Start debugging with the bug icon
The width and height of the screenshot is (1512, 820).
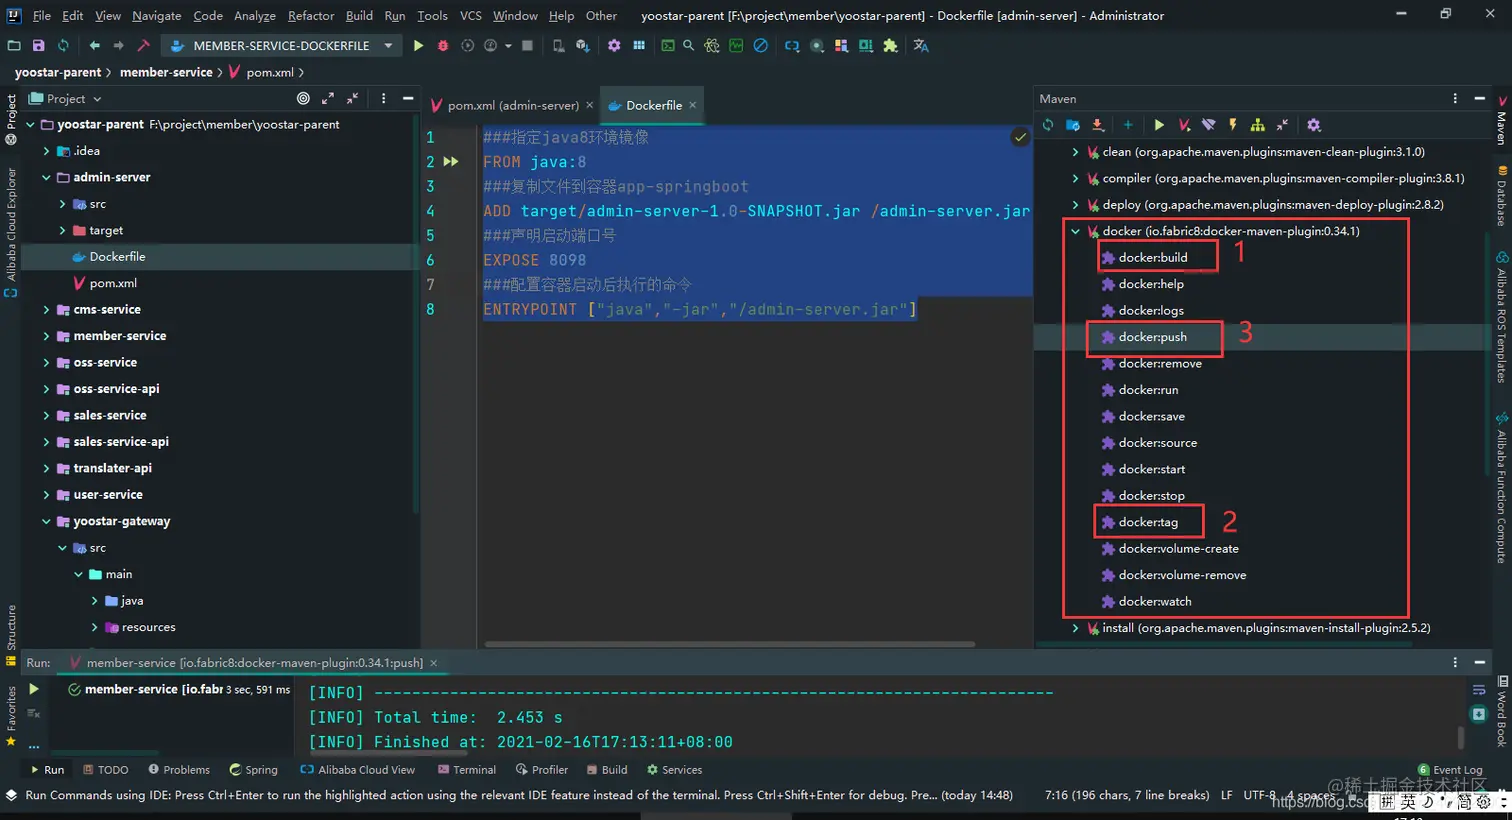443,45
